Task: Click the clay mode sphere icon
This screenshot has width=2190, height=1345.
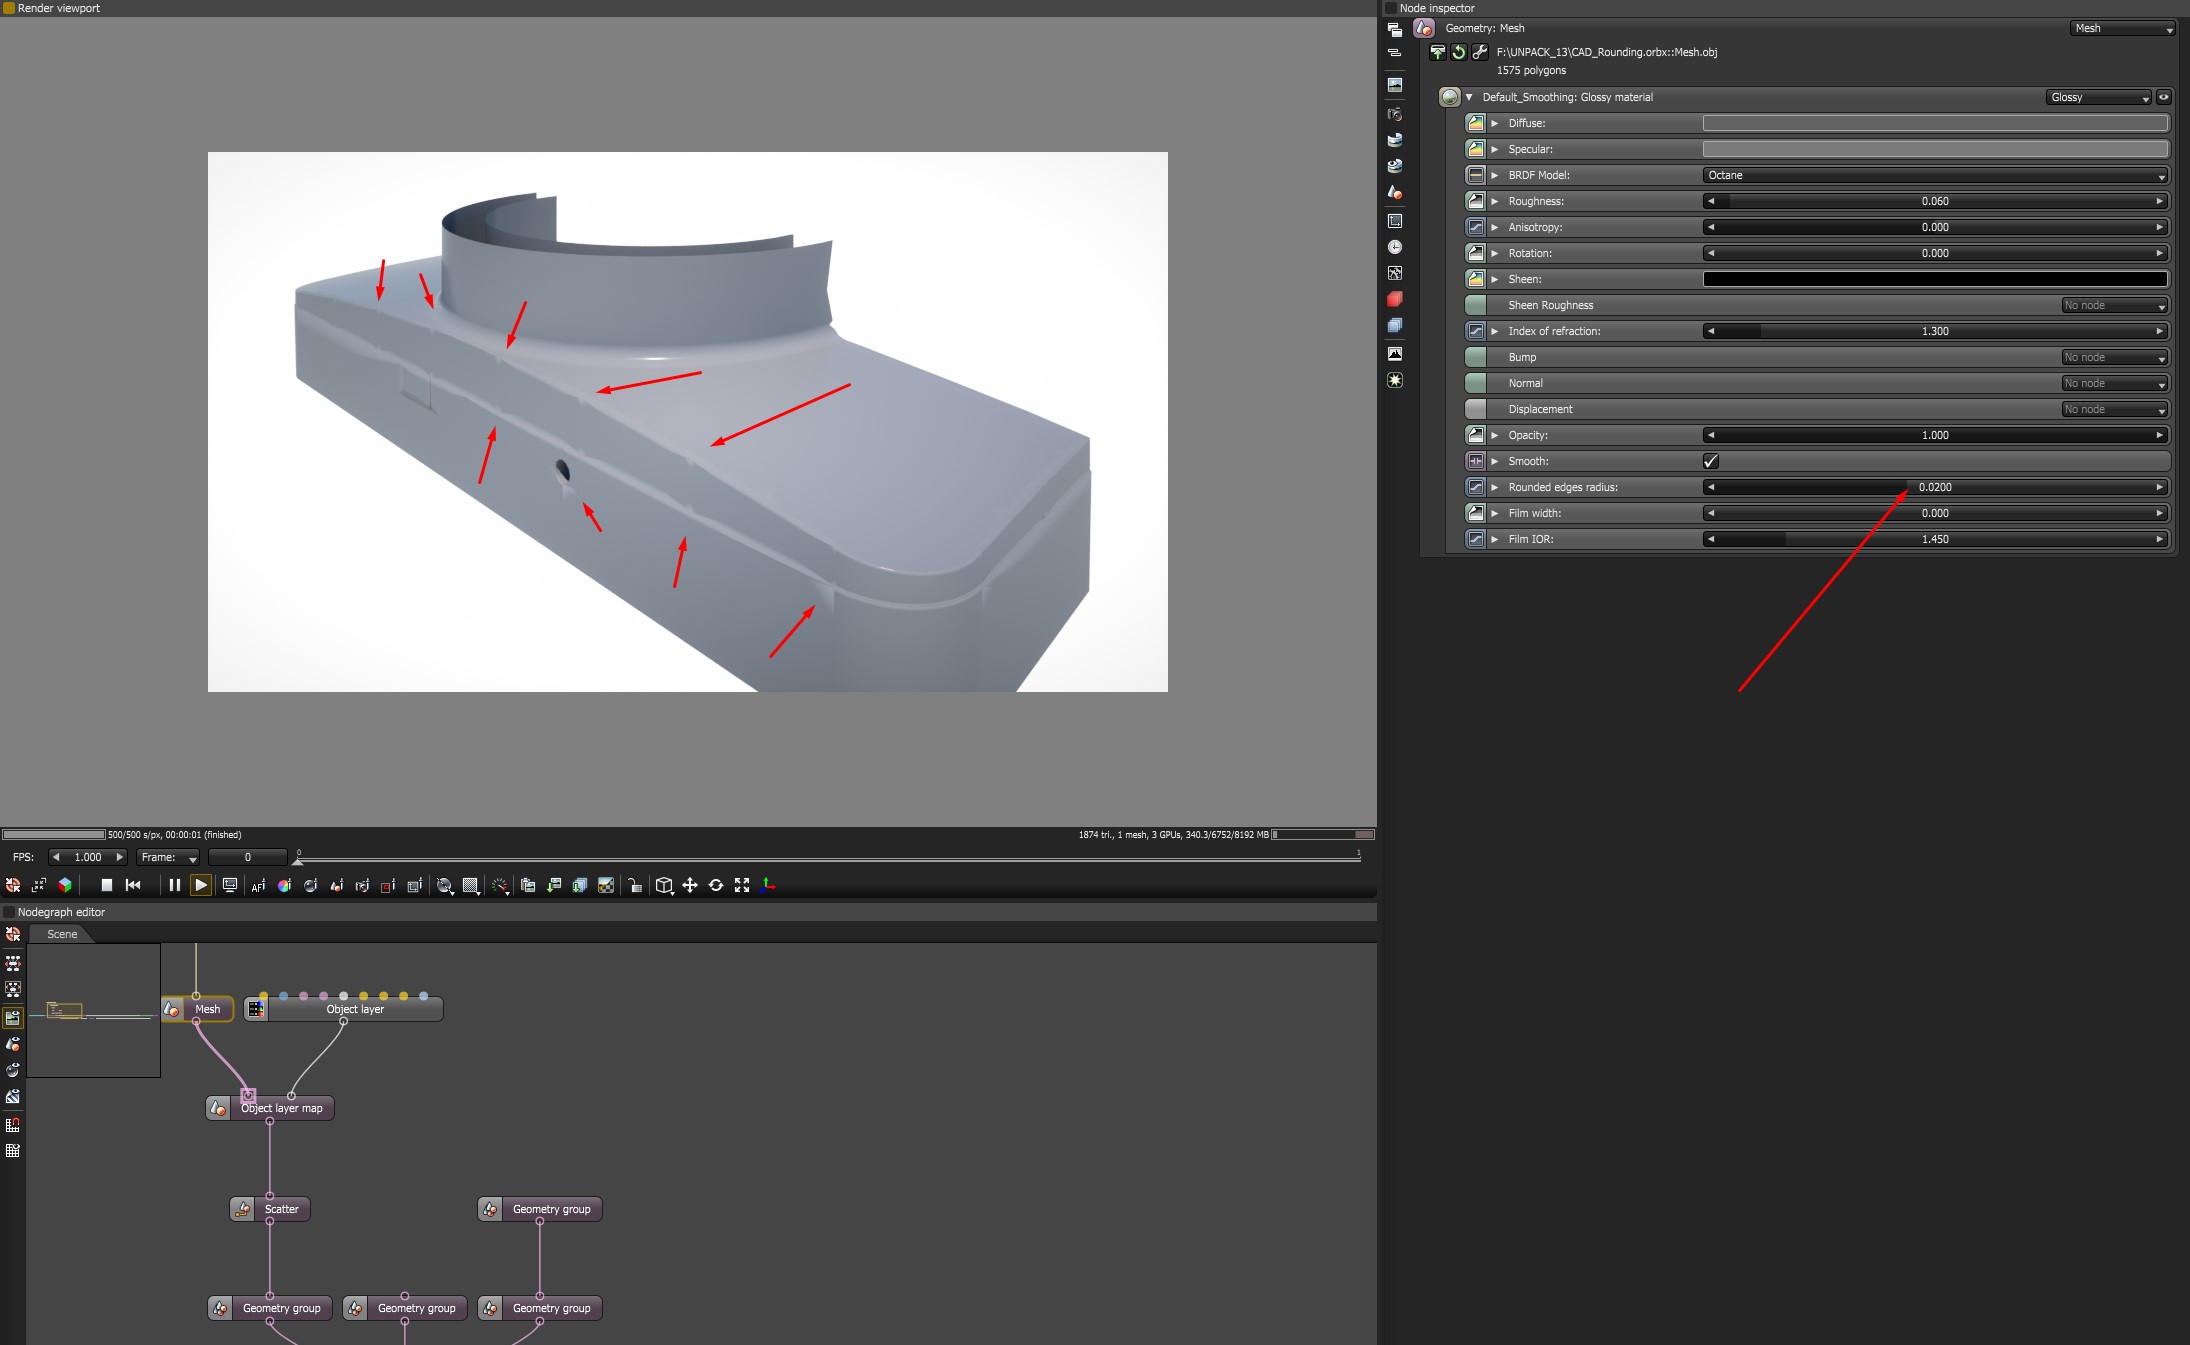Action: [x=445, y=885]
